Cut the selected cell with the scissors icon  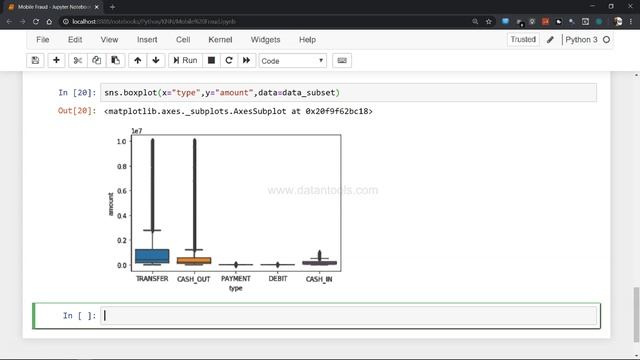point(78,60)
